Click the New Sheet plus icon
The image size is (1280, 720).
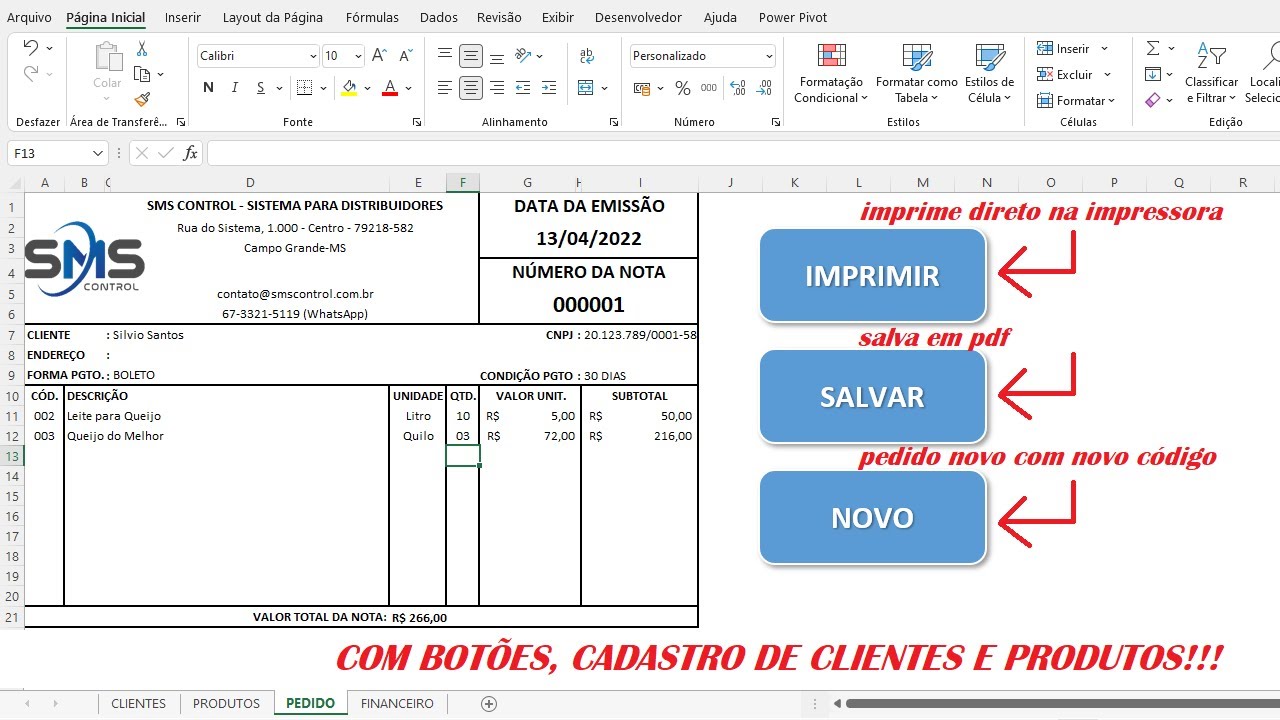489,704
